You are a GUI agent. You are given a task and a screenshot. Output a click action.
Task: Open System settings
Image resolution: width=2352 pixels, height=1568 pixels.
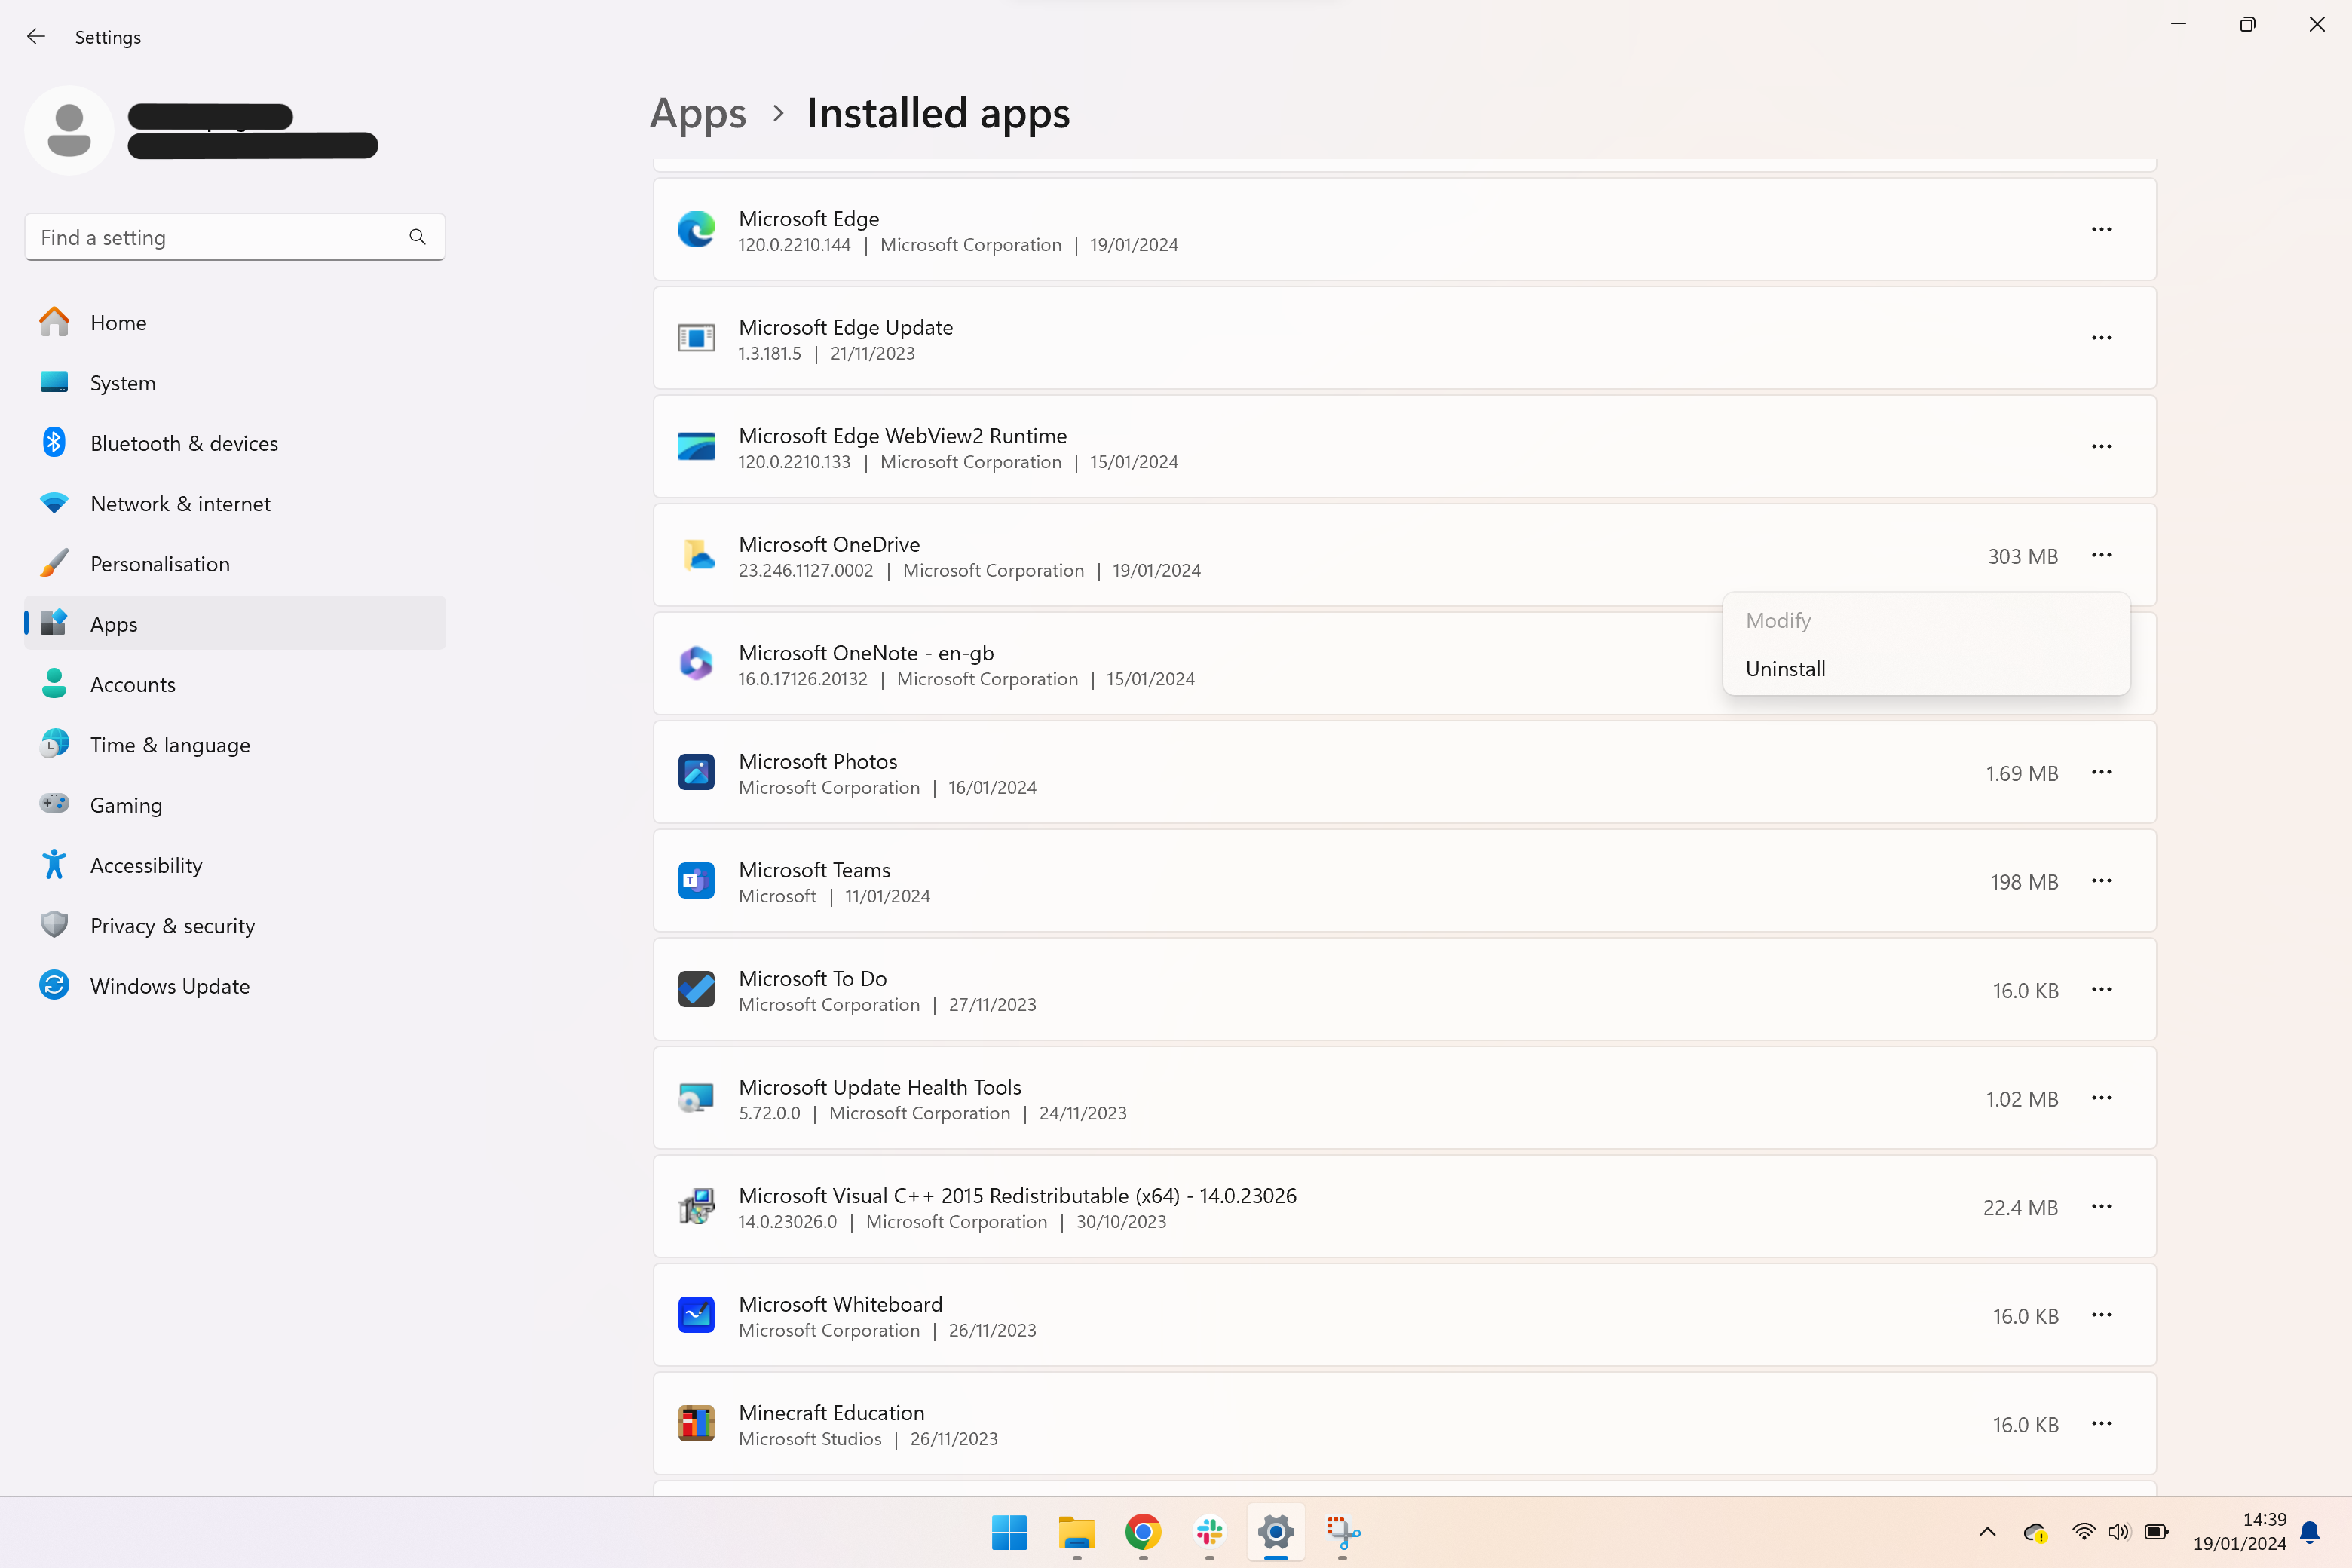(235, 383)
